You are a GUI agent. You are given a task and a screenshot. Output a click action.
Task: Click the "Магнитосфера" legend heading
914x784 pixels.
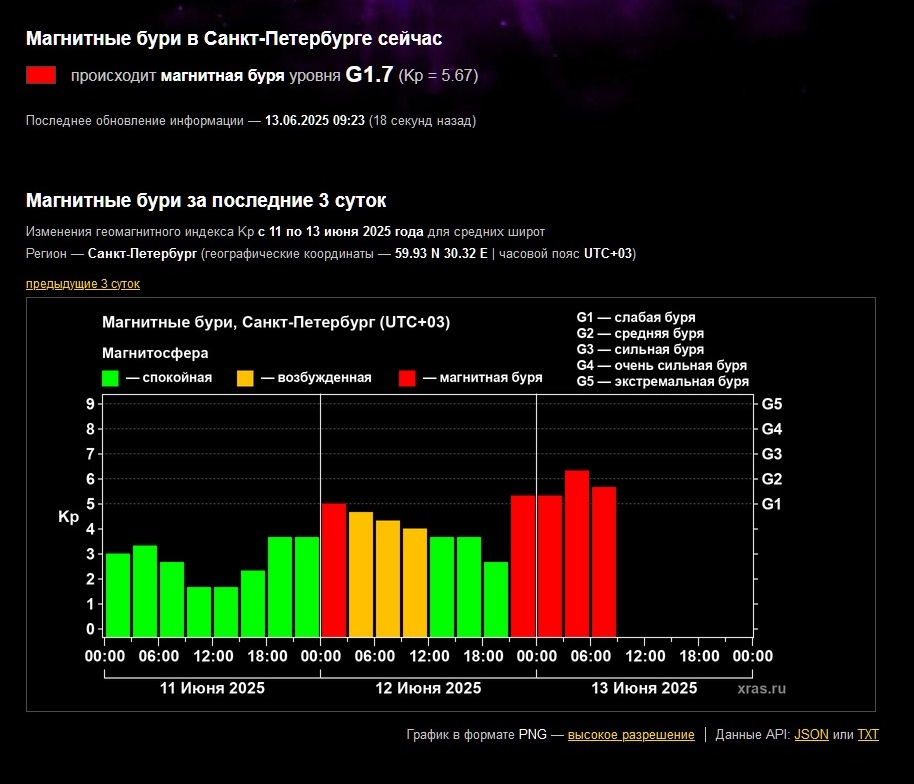click(x=155, y=353)
